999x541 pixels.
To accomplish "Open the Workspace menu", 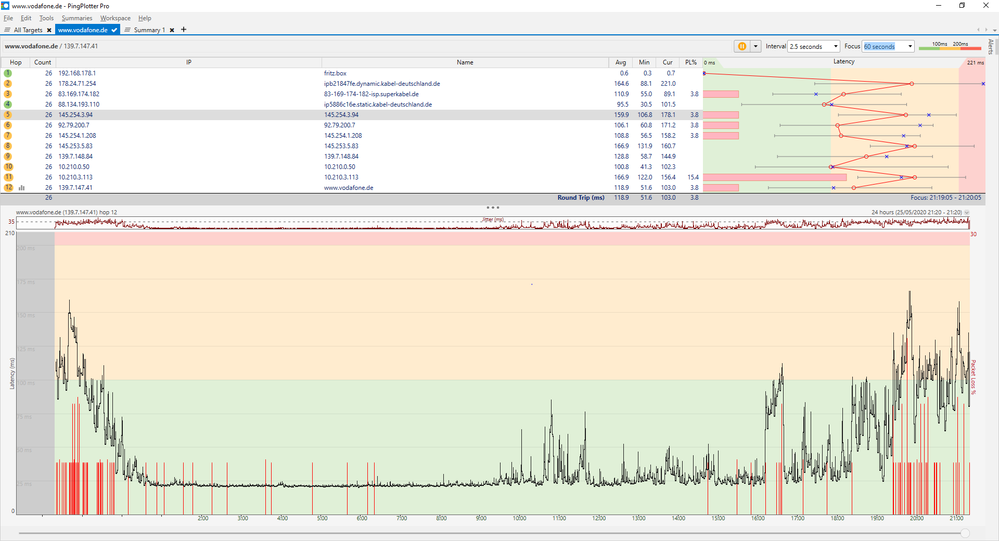I will point(115,18).
